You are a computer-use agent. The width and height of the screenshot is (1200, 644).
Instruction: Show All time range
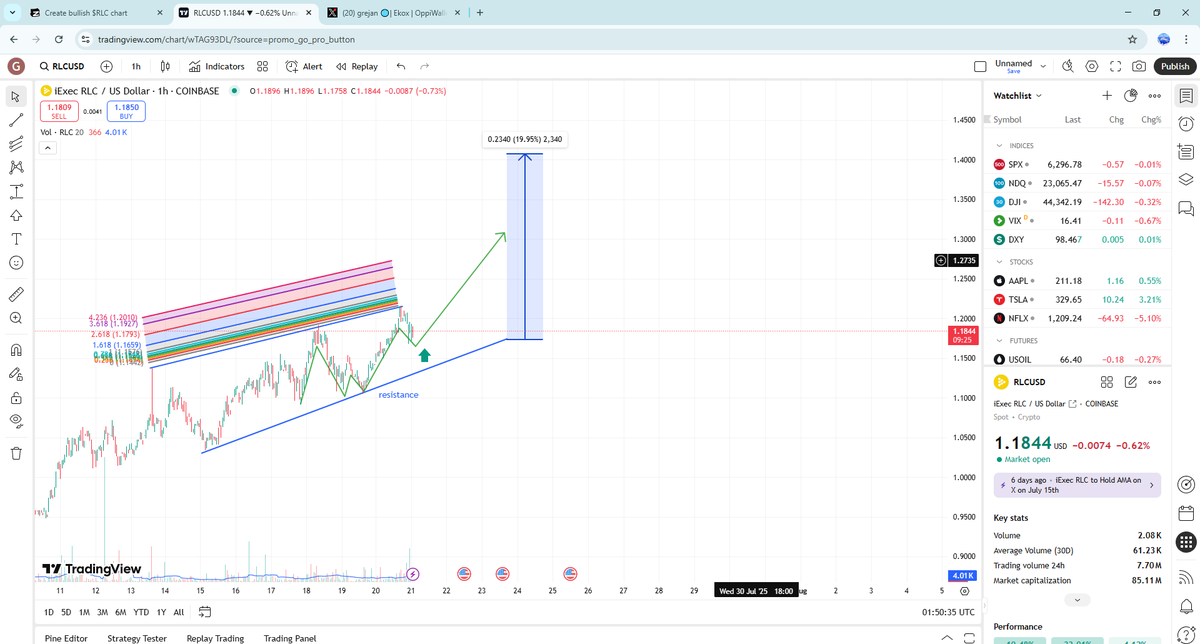click(179, 612)
